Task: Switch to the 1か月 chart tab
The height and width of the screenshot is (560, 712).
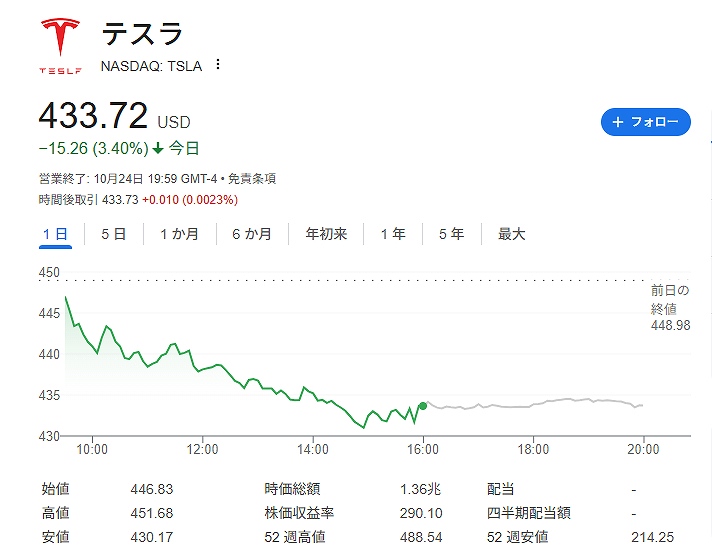Action: click(179, 234)
